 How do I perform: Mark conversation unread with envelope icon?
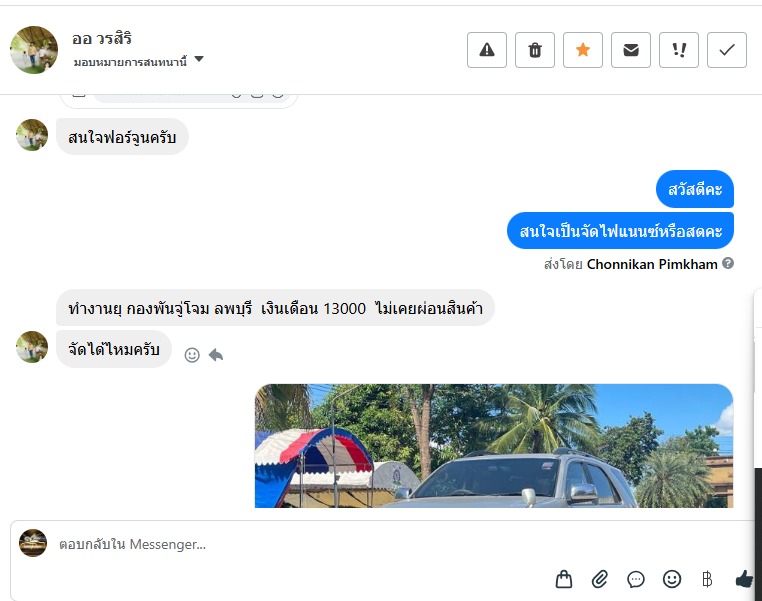click(x=631, y=50)
